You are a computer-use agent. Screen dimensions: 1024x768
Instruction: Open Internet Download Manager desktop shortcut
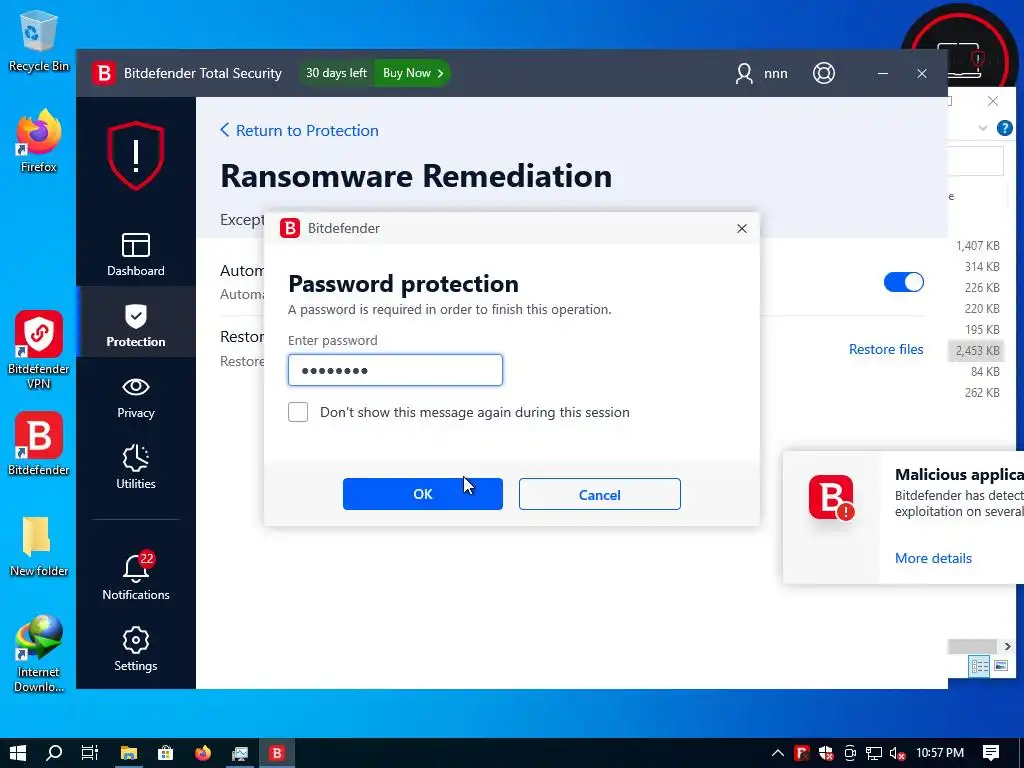click(x=39, y=653)
